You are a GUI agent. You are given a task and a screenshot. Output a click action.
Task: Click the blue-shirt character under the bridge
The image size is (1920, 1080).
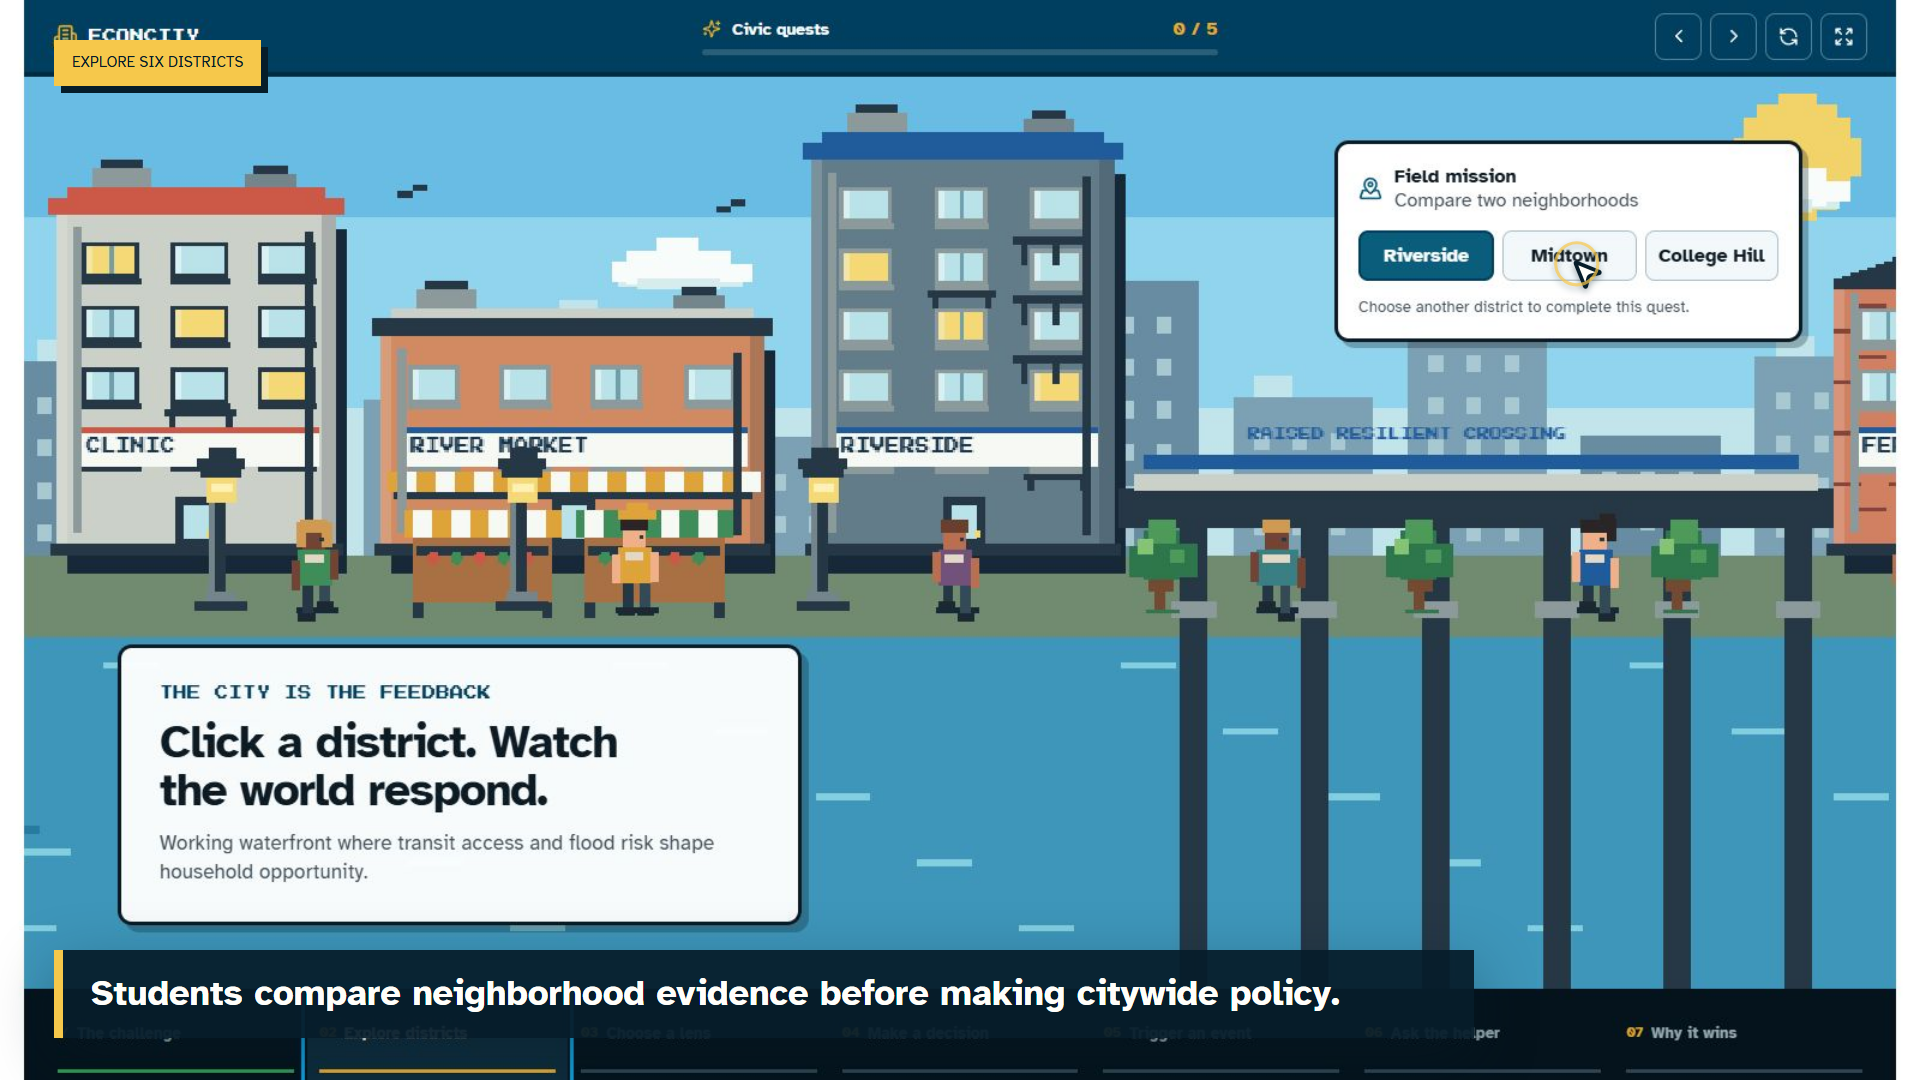(x=1596, y=568)
